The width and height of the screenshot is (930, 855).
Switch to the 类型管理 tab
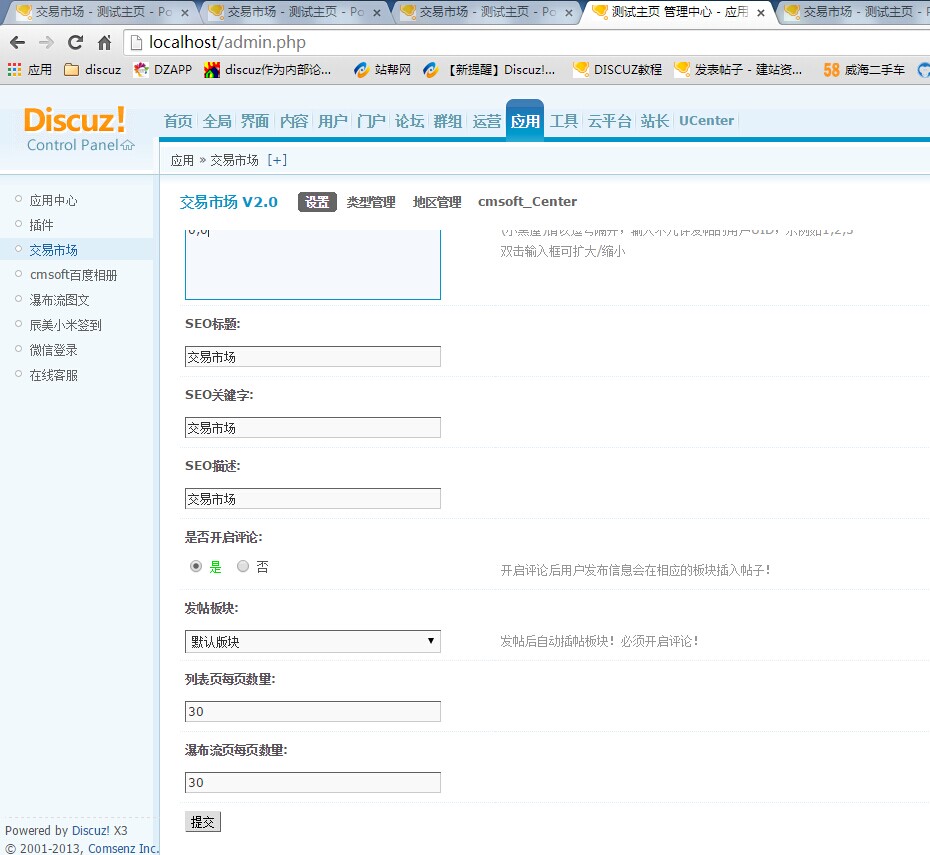[371, 202]
